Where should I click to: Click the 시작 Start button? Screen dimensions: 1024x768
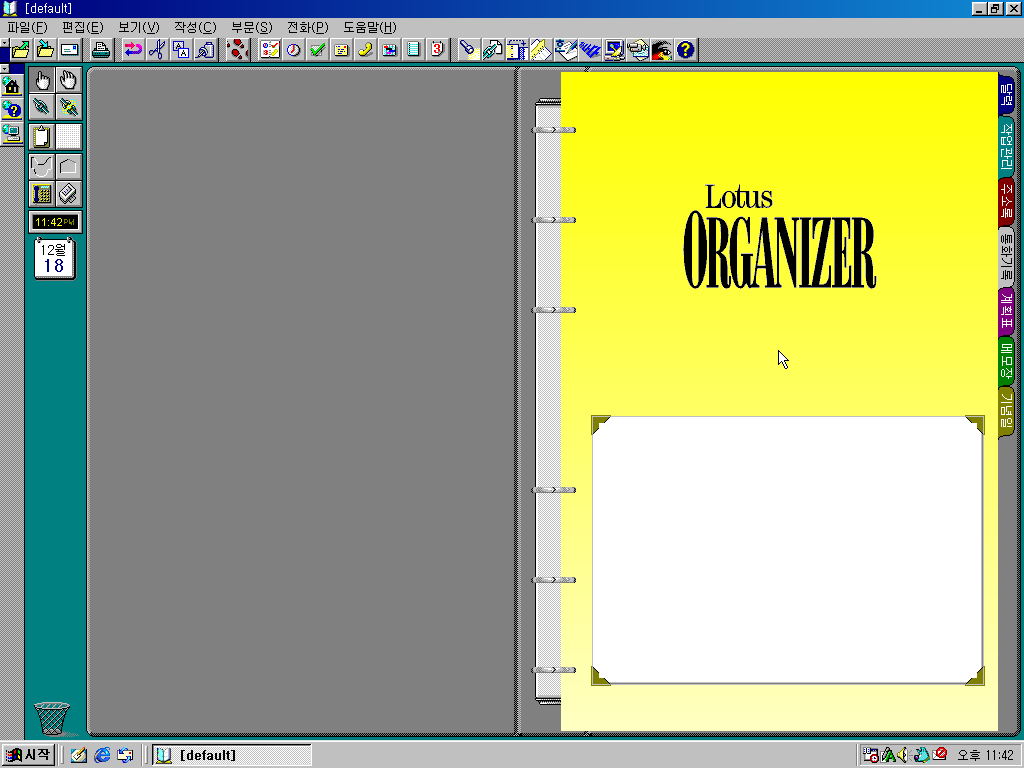pyautogui.click(x=28, y=755)
